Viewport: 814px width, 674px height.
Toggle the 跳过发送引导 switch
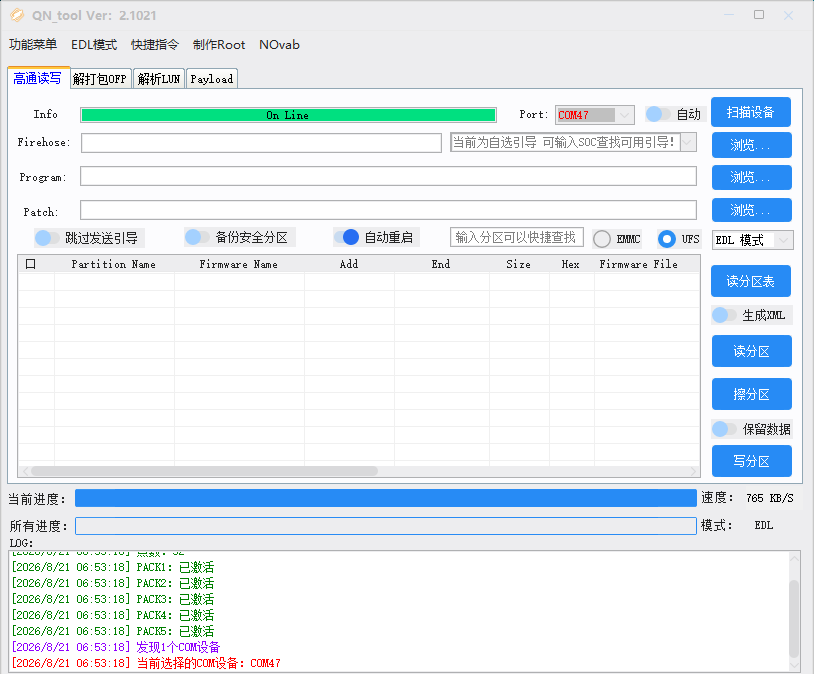click(x=46, y=238)
